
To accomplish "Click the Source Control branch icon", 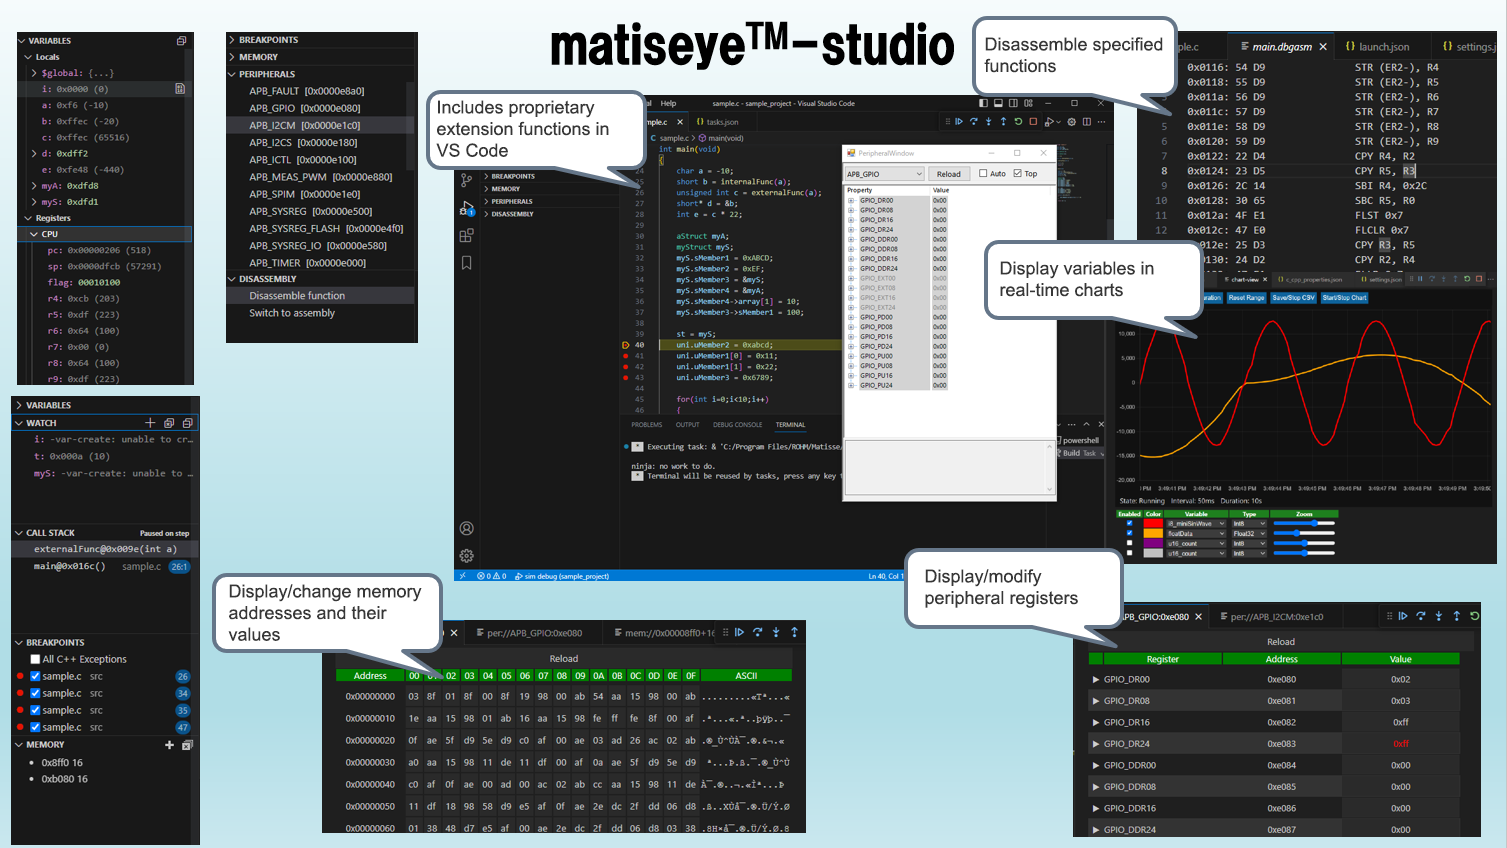I will (466, 181).
